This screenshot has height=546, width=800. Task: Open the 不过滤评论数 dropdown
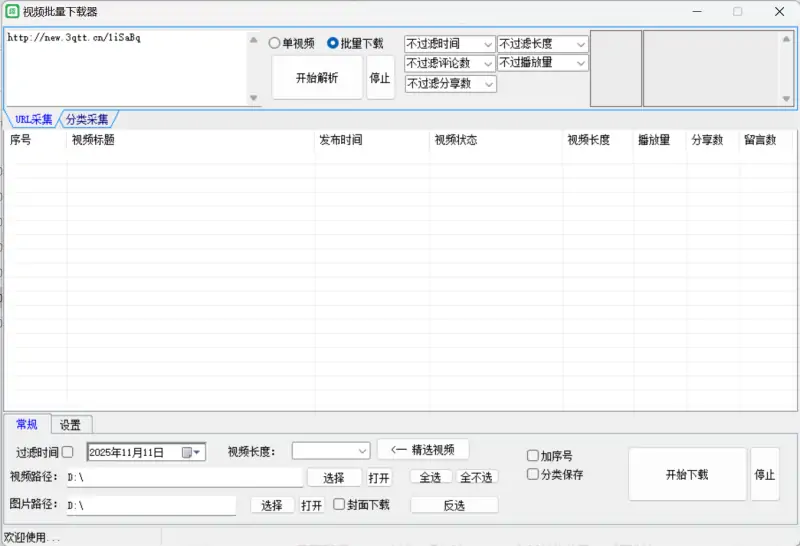click(449, 63)
